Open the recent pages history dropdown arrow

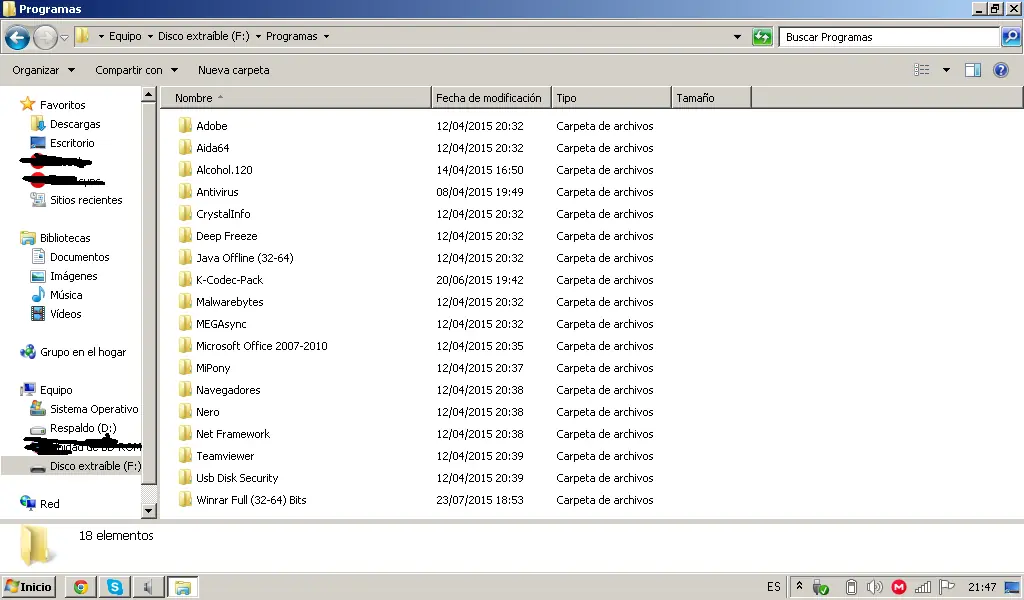pyautogui.click(x=64, y=38)
